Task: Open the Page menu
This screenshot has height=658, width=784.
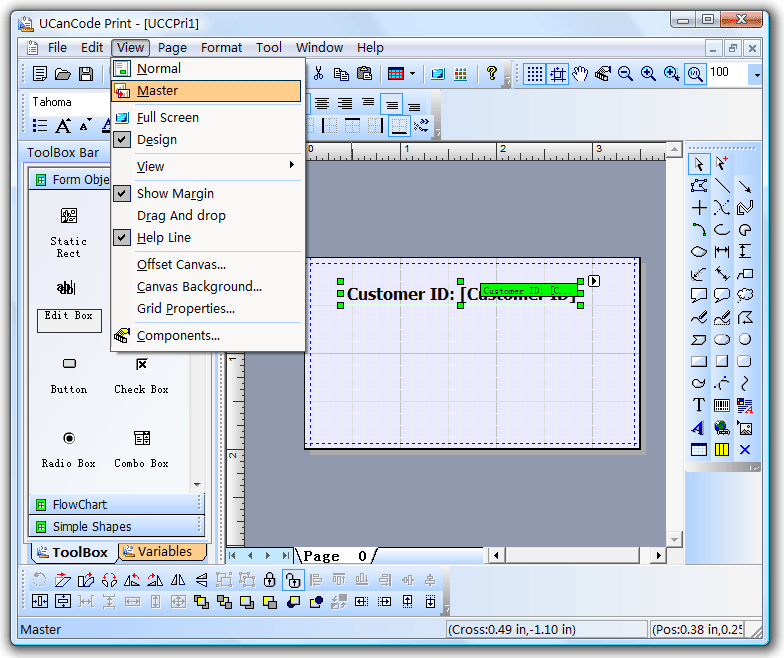Action: [x=172, y=48]
